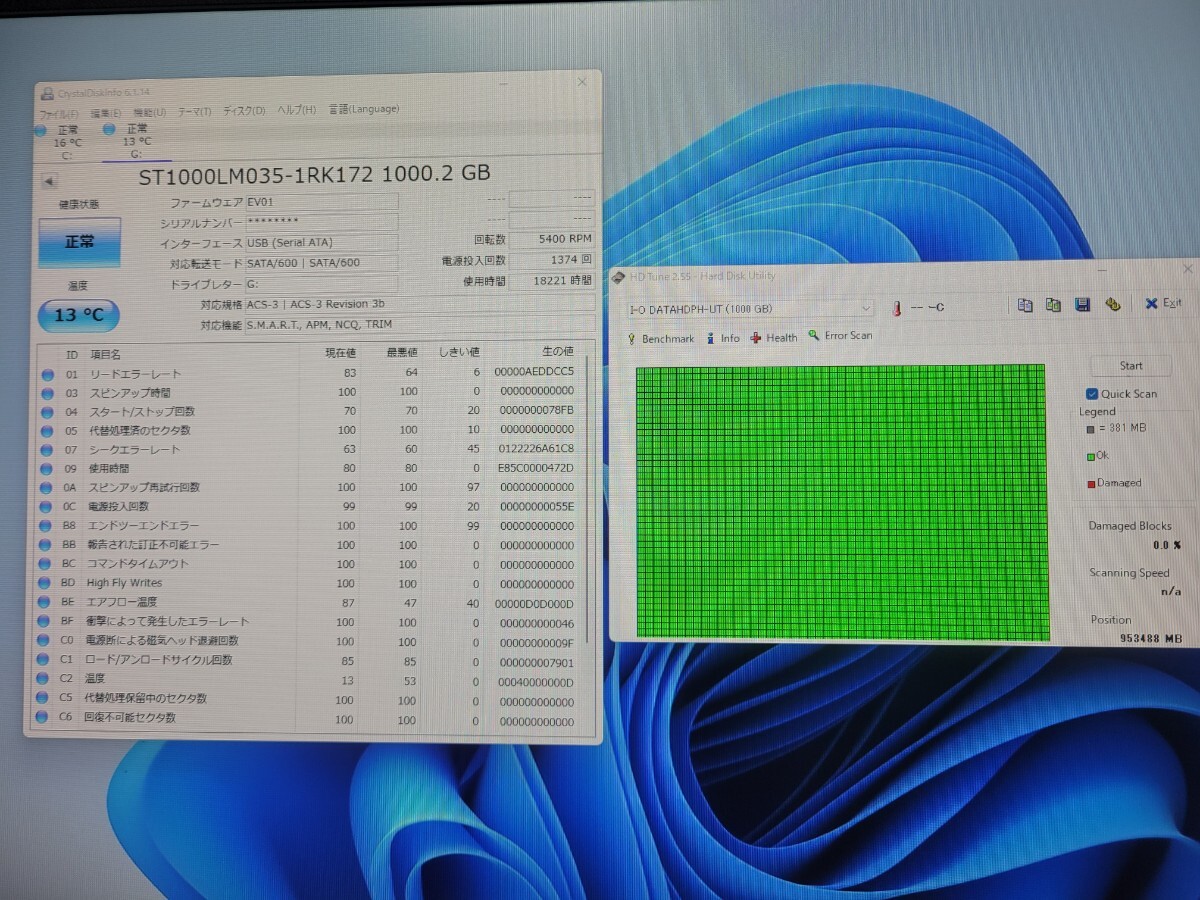
Task: Click the シリアルナンバー masked field
Action: tap(322, 223)
